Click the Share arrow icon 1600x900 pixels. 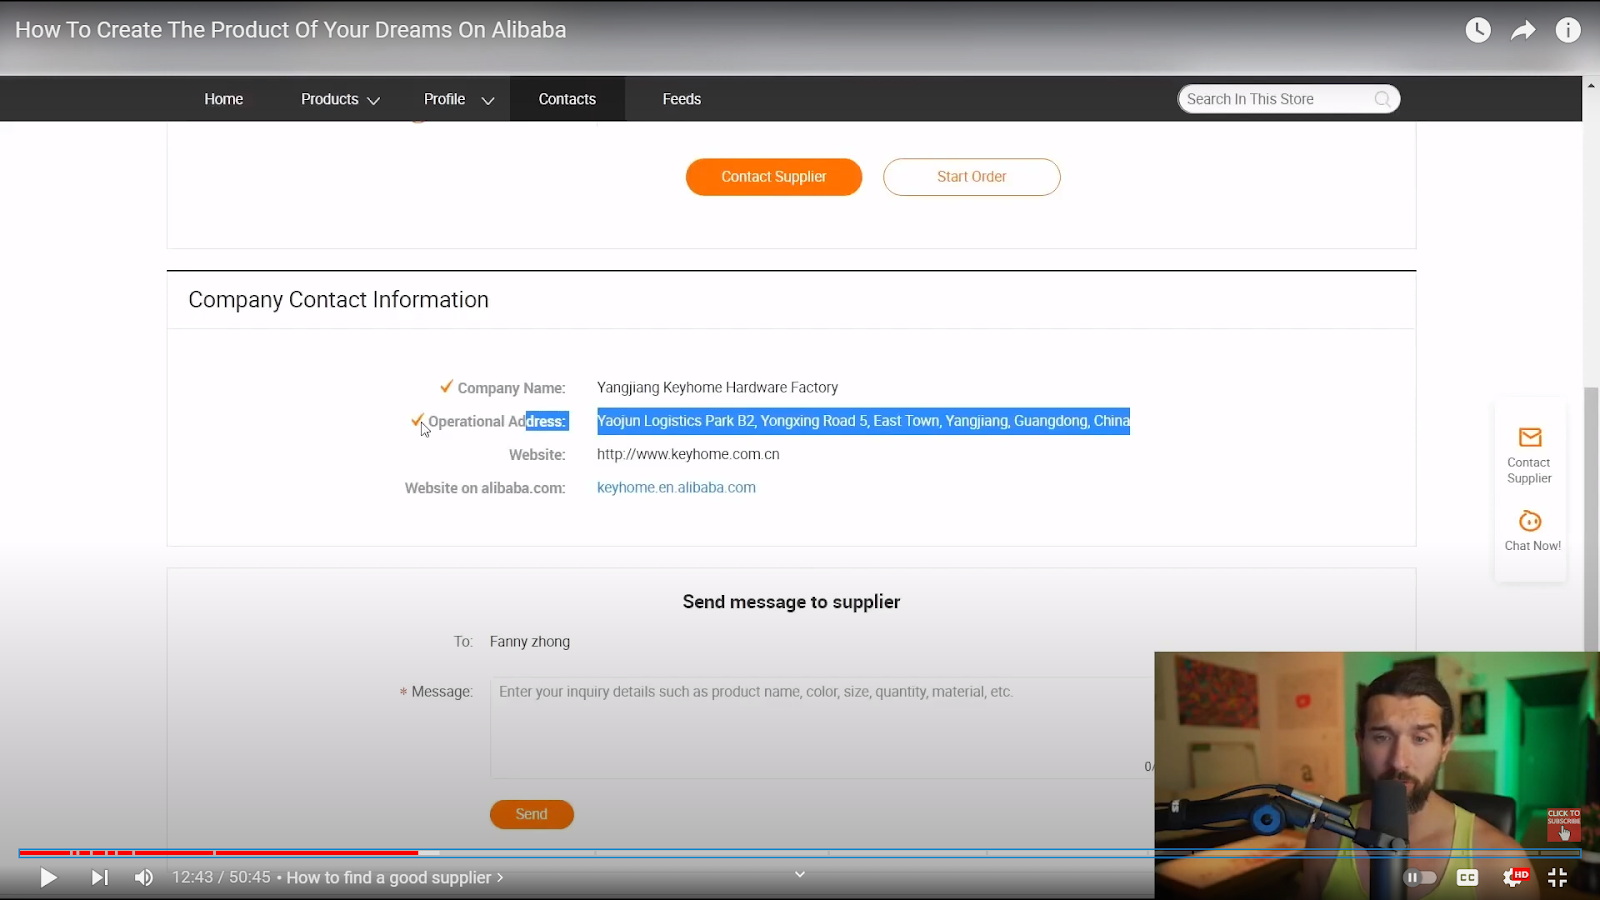coord(1523,31)
